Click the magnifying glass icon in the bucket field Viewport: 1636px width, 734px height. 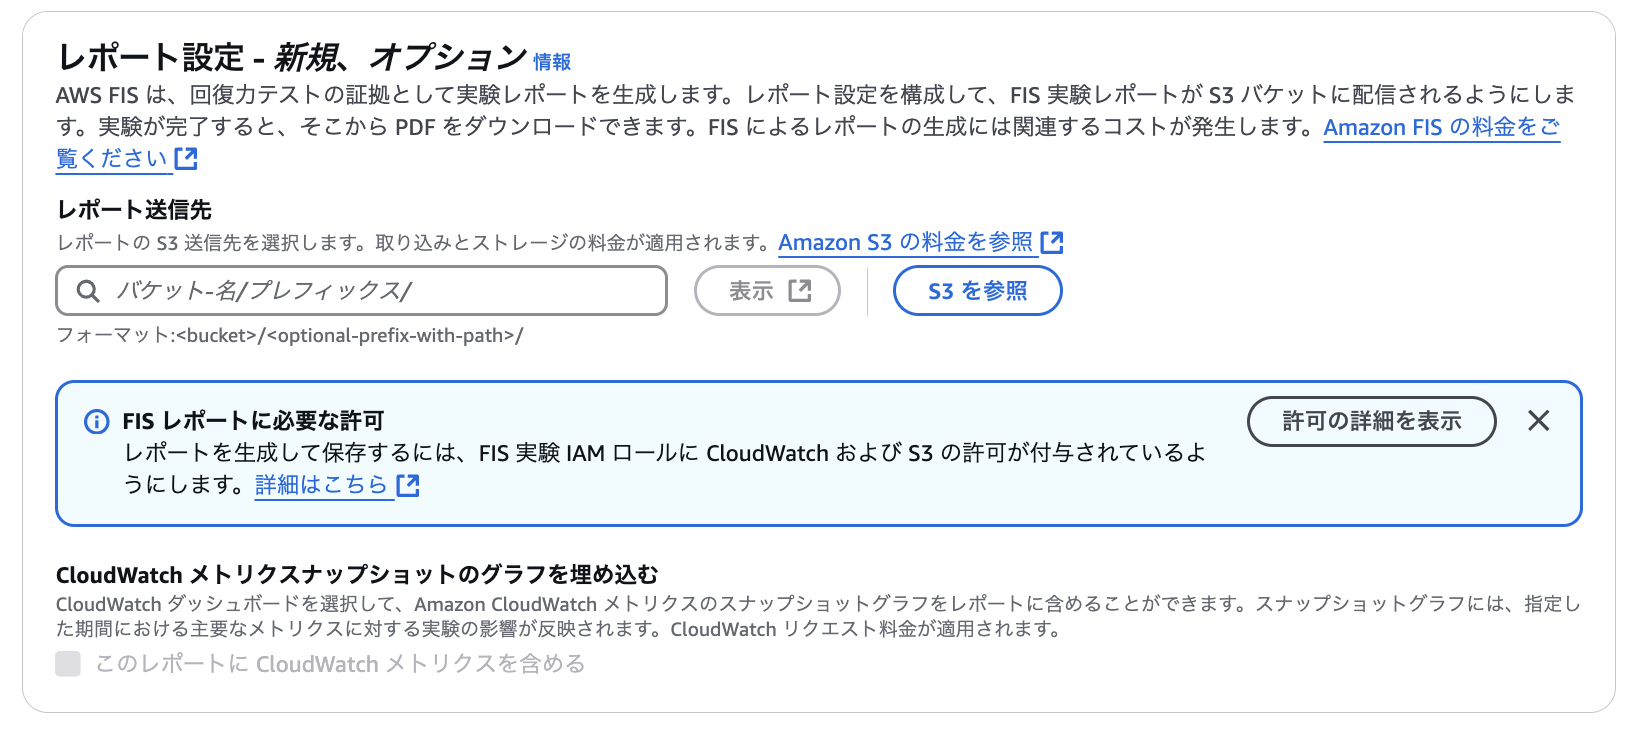(x=87, y=290)
